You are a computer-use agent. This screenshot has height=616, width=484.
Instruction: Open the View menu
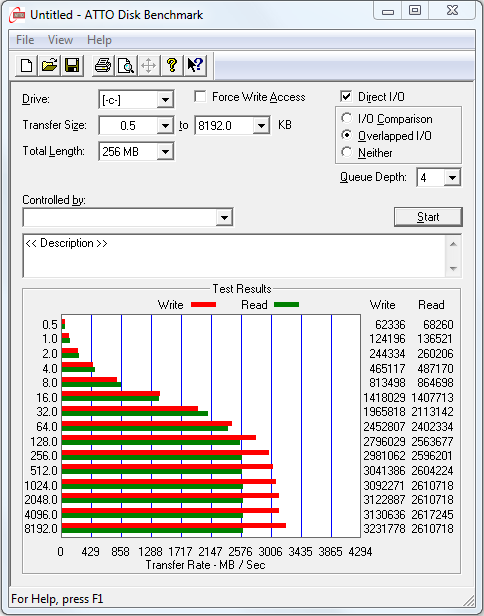[x=60, y=40]
